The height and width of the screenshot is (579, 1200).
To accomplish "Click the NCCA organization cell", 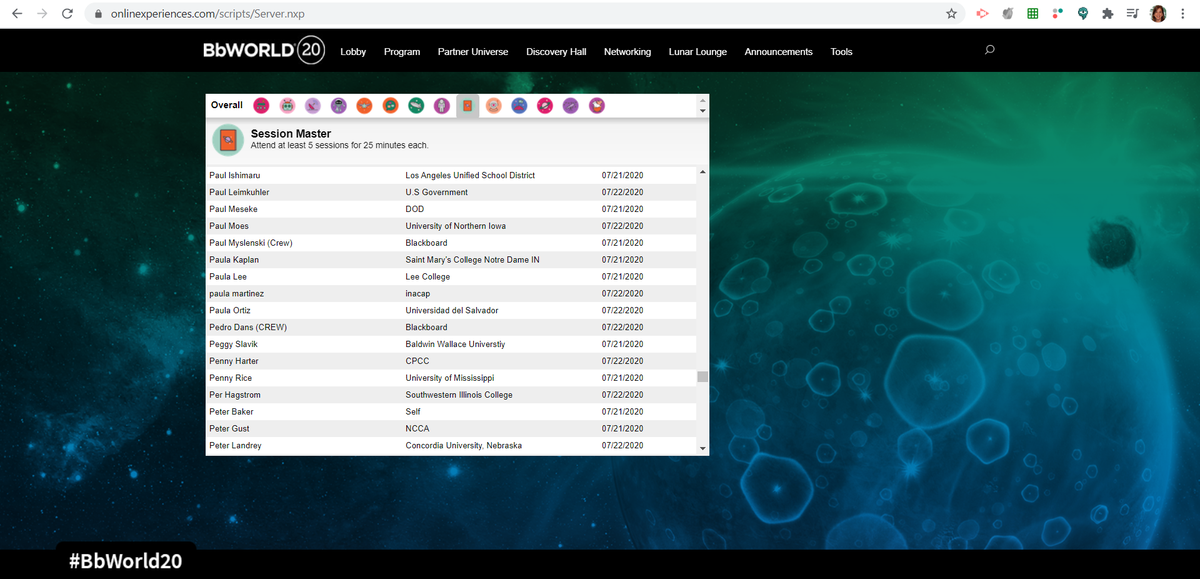I will tap(417, 429).
